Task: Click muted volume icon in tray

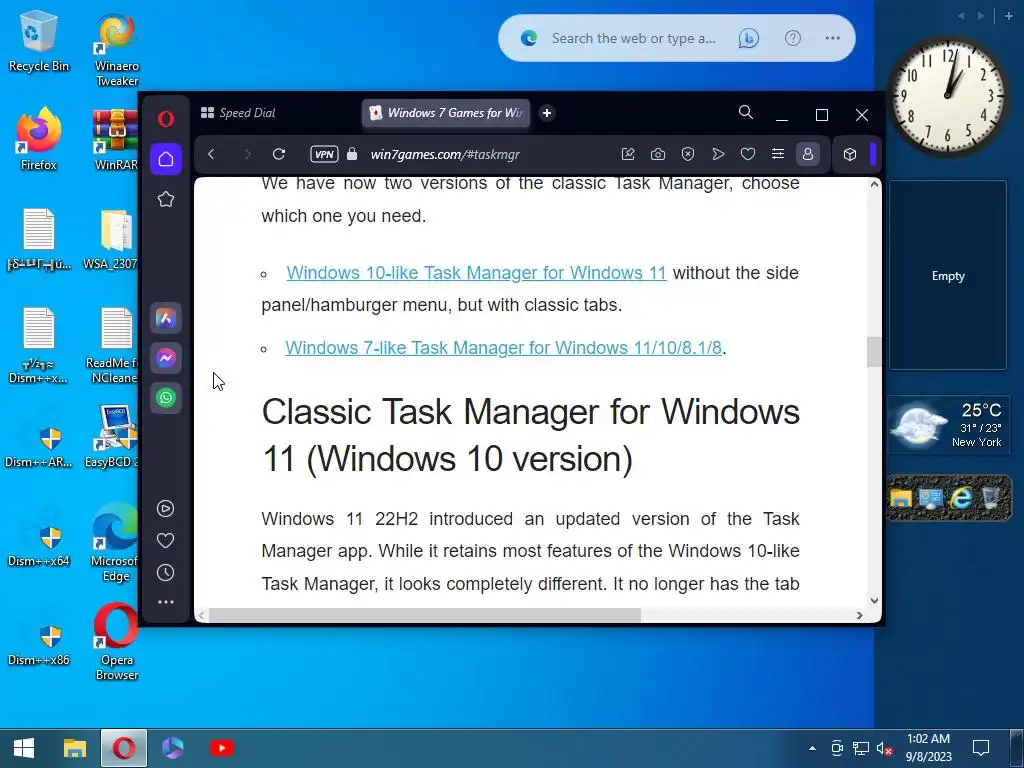Action: pyautogui.click(x=884, y=748)
